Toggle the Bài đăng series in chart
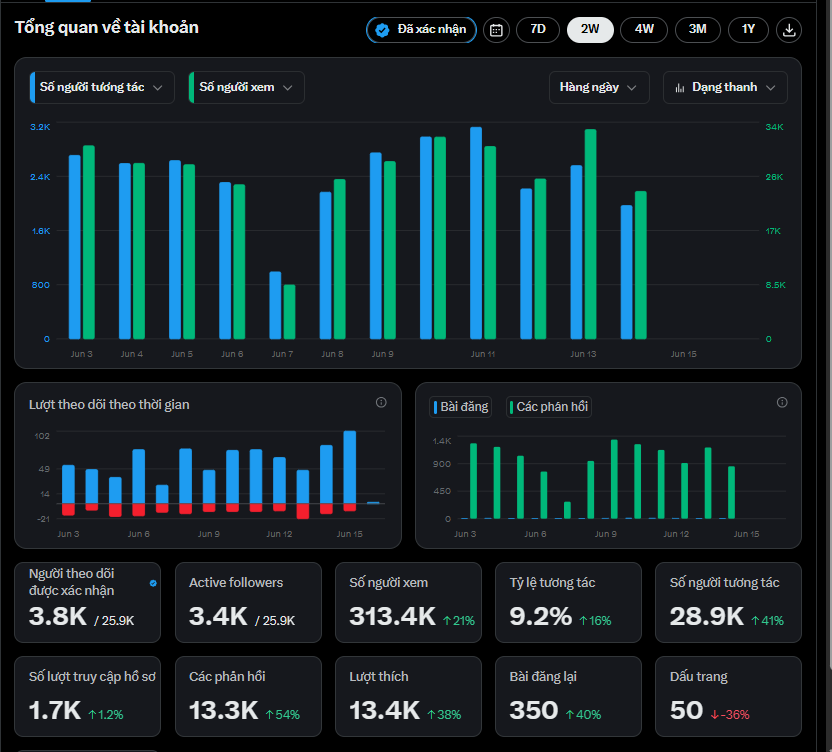 461,407
